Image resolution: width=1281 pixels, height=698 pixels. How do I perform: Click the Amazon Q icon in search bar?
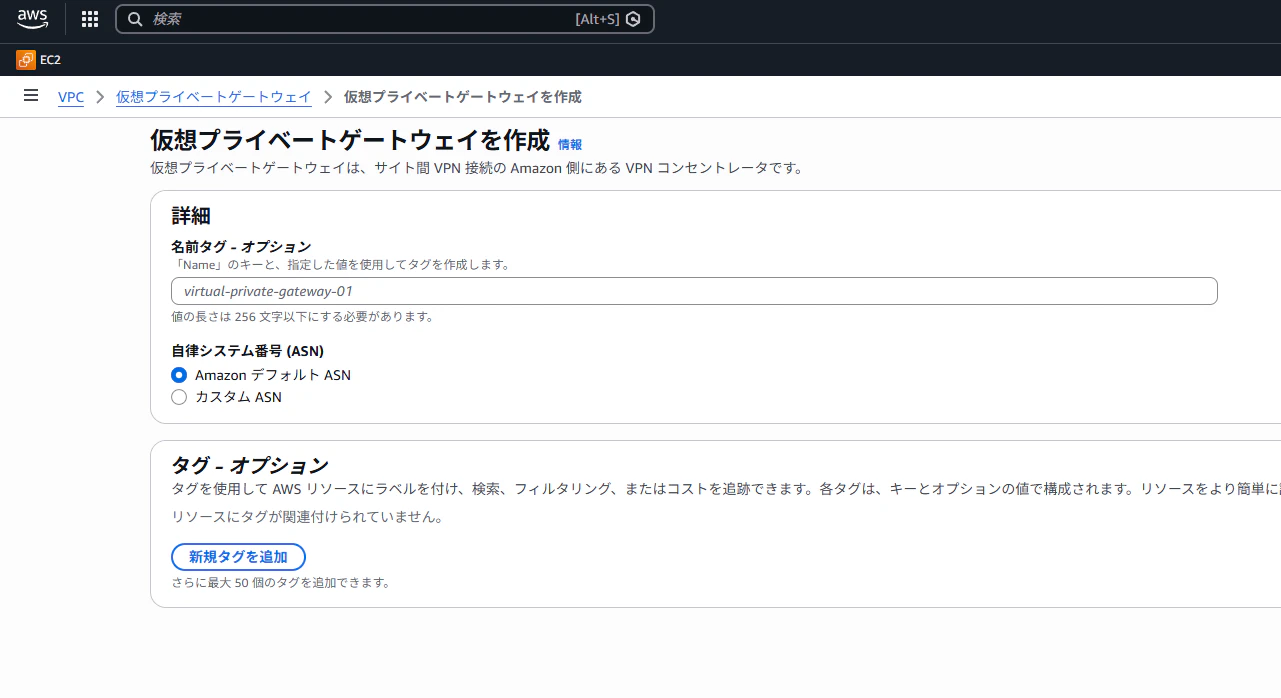pyautogui.click(x=633, y=19)
